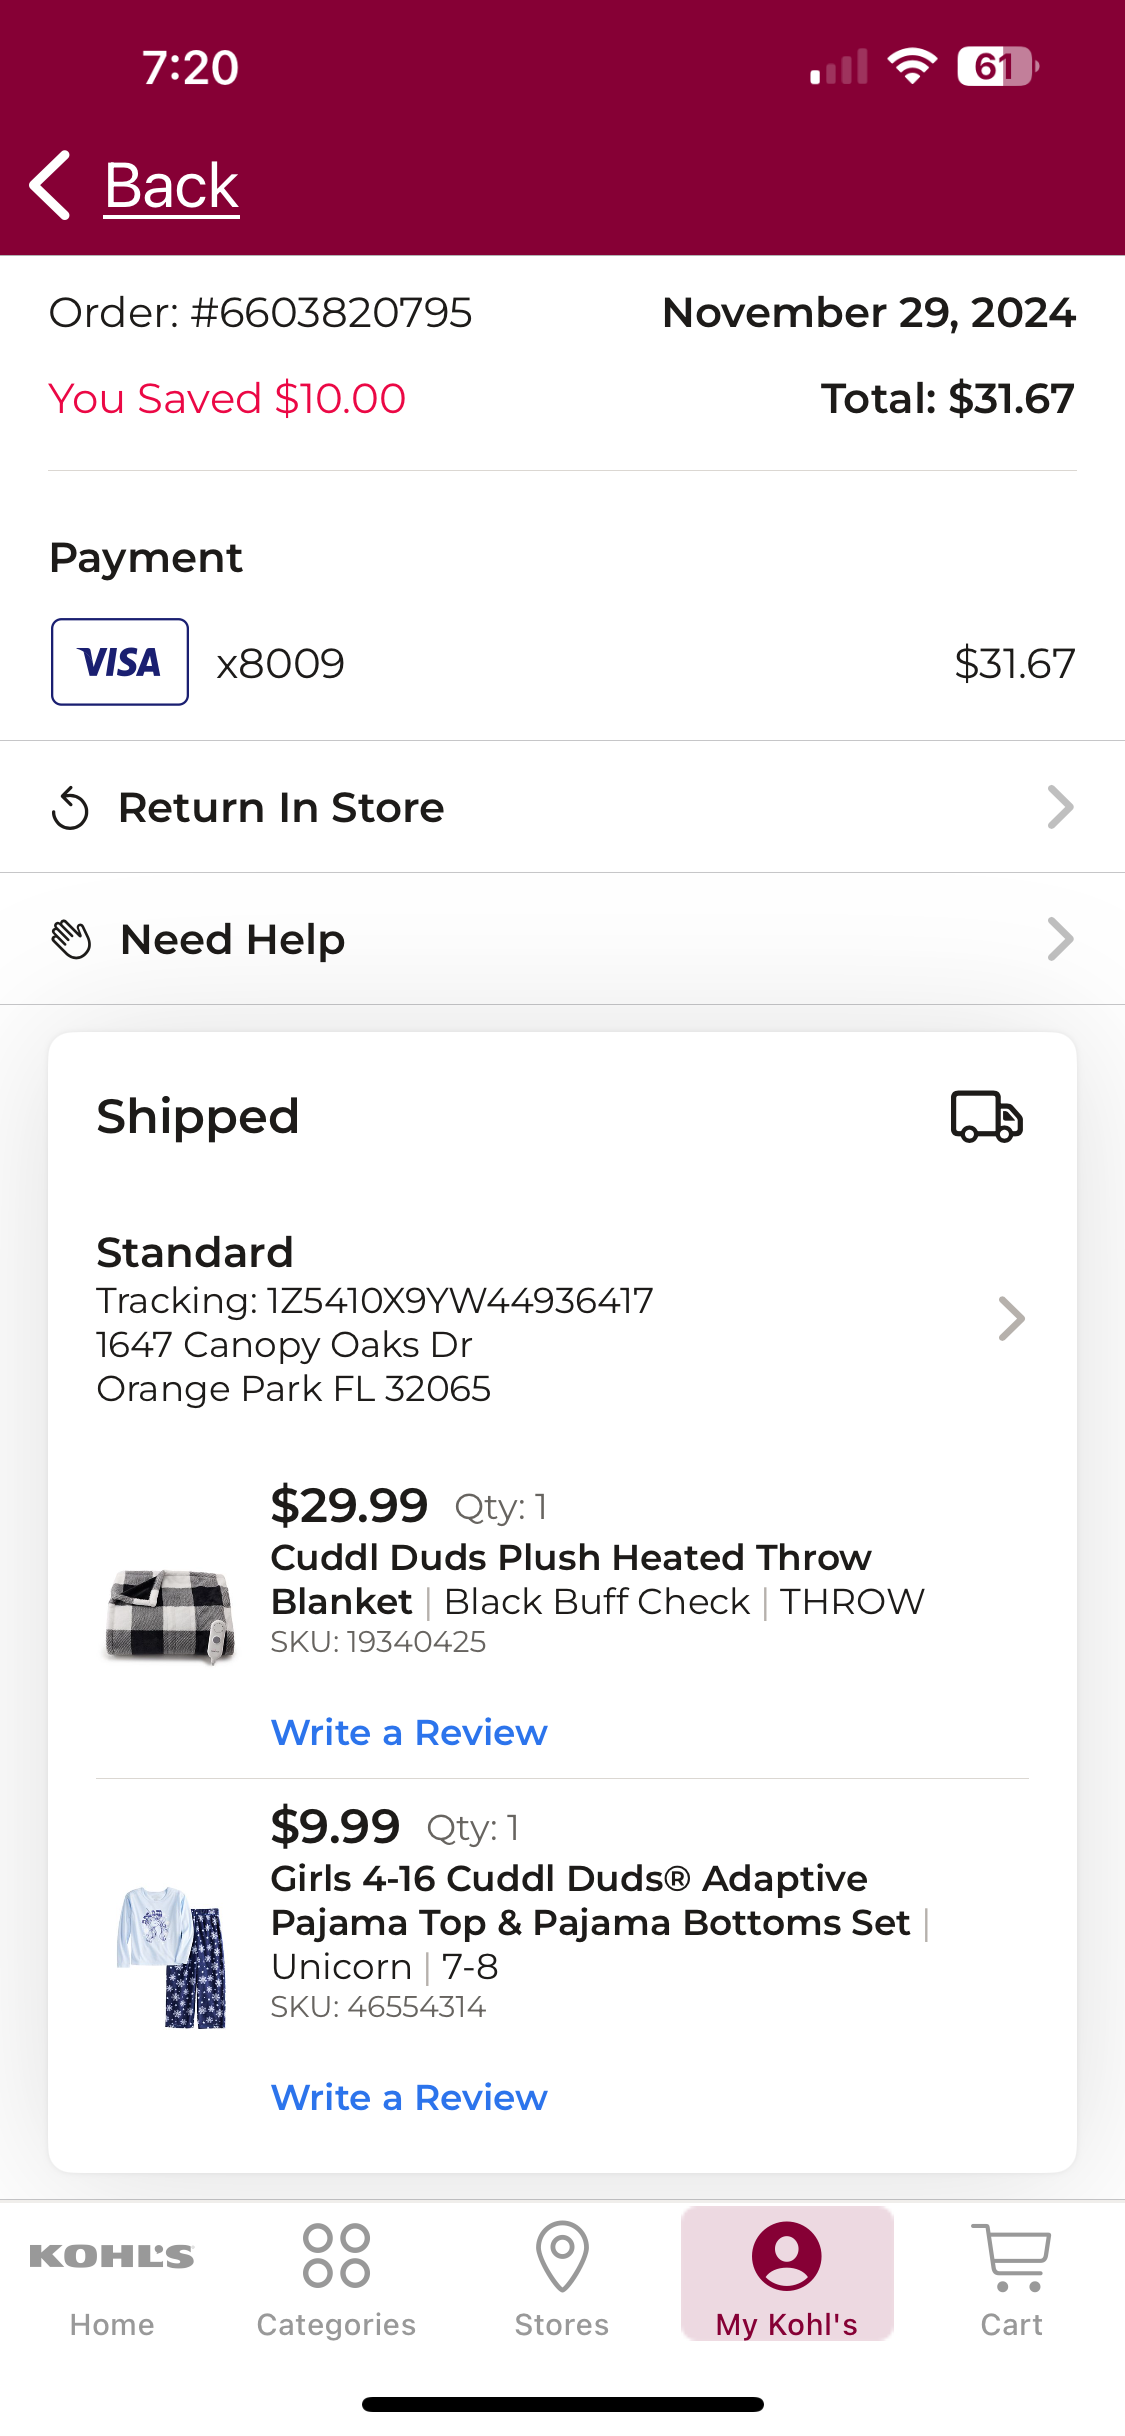Screen dimensions: 1125x2436
Task: Write a Review for Heated Throw Blanket
Action: [409, 1732]
